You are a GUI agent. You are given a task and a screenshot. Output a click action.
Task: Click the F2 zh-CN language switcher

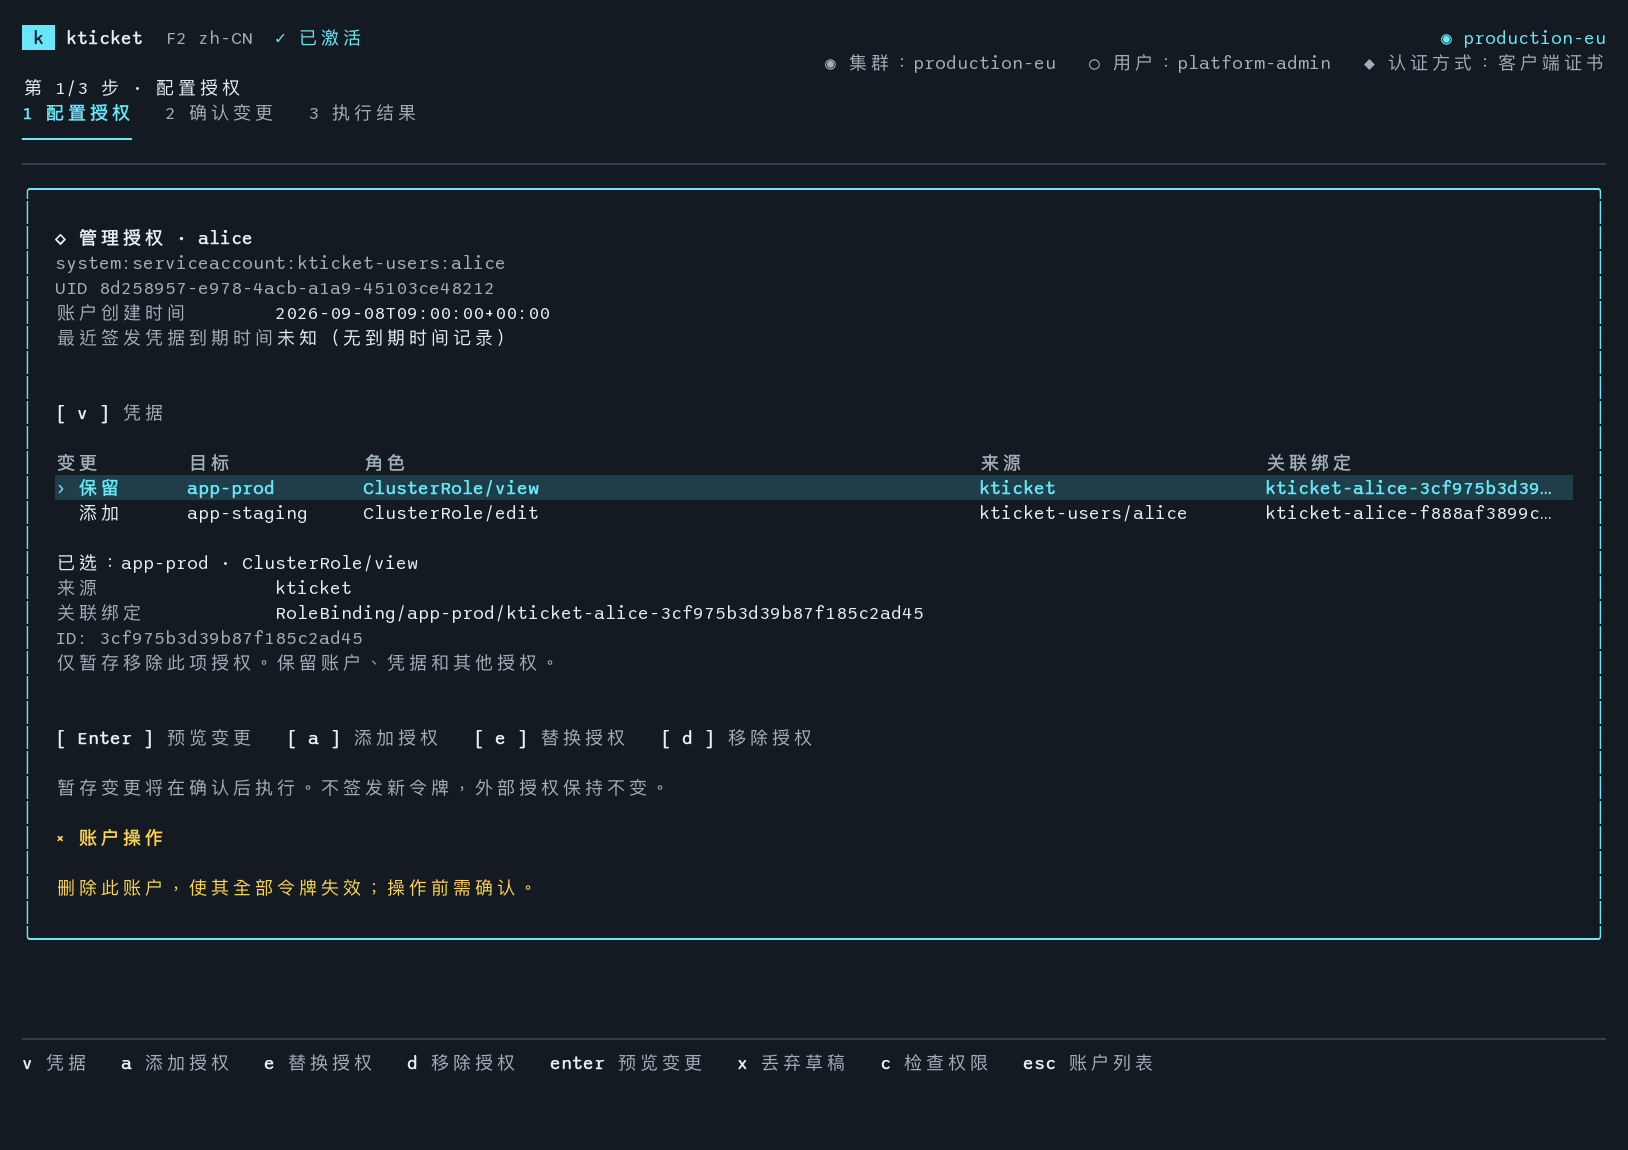[x=210, y=38]
